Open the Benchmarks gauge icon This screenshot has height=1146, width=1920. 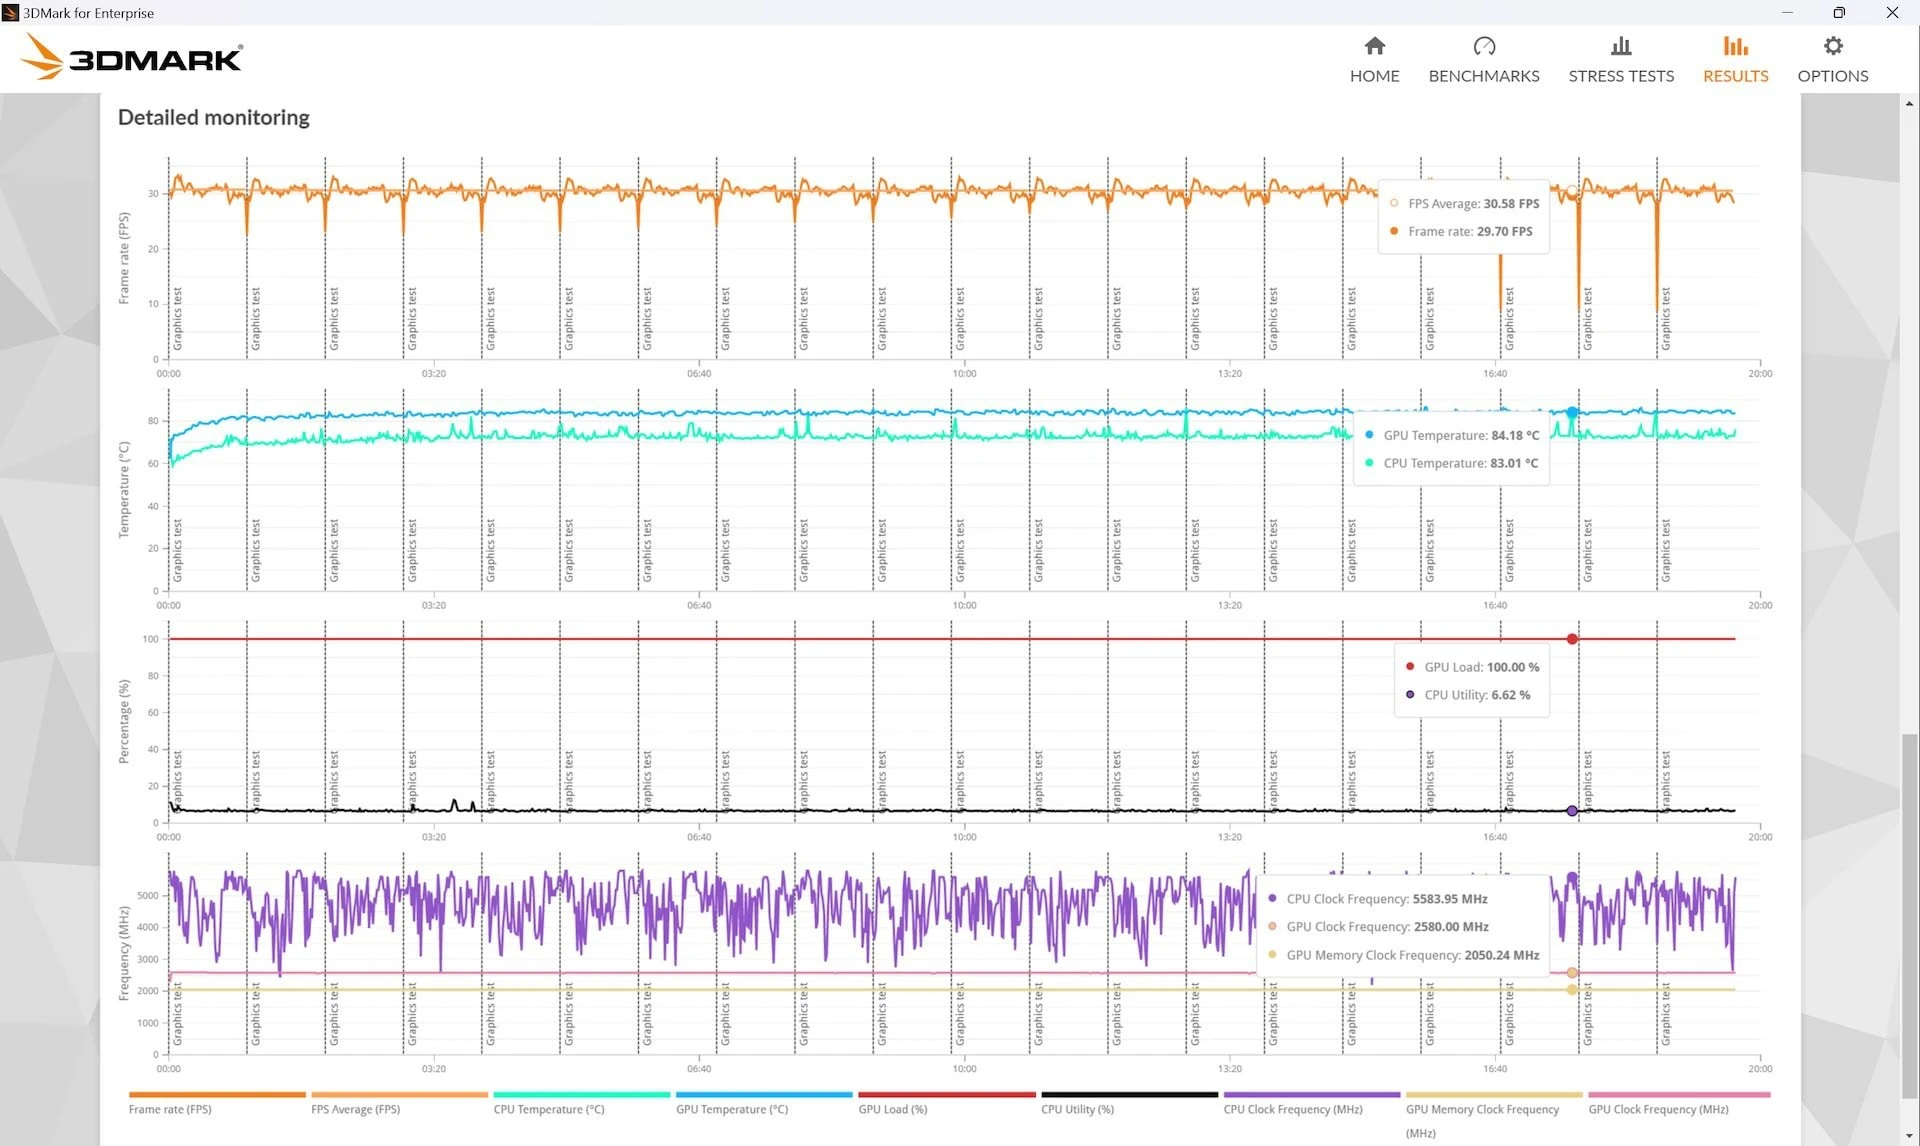(1484, 46)
